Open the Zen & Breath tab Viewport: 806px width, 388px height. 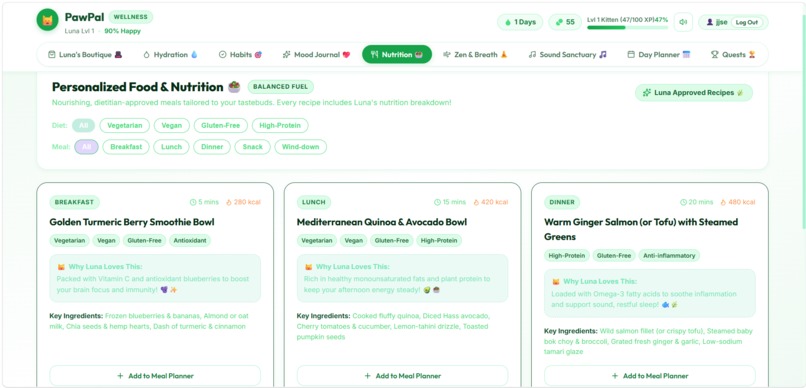point(475,54)
